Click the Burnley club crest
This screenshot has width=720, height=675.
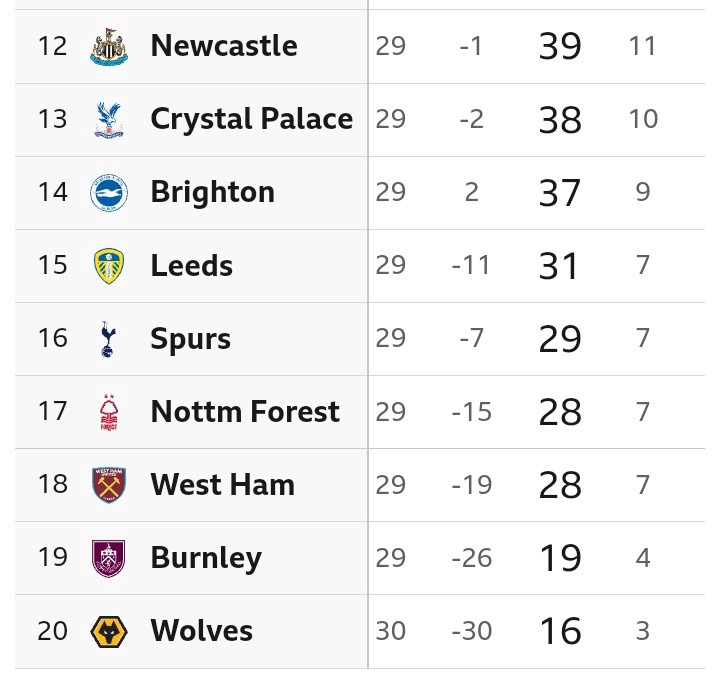109,558
